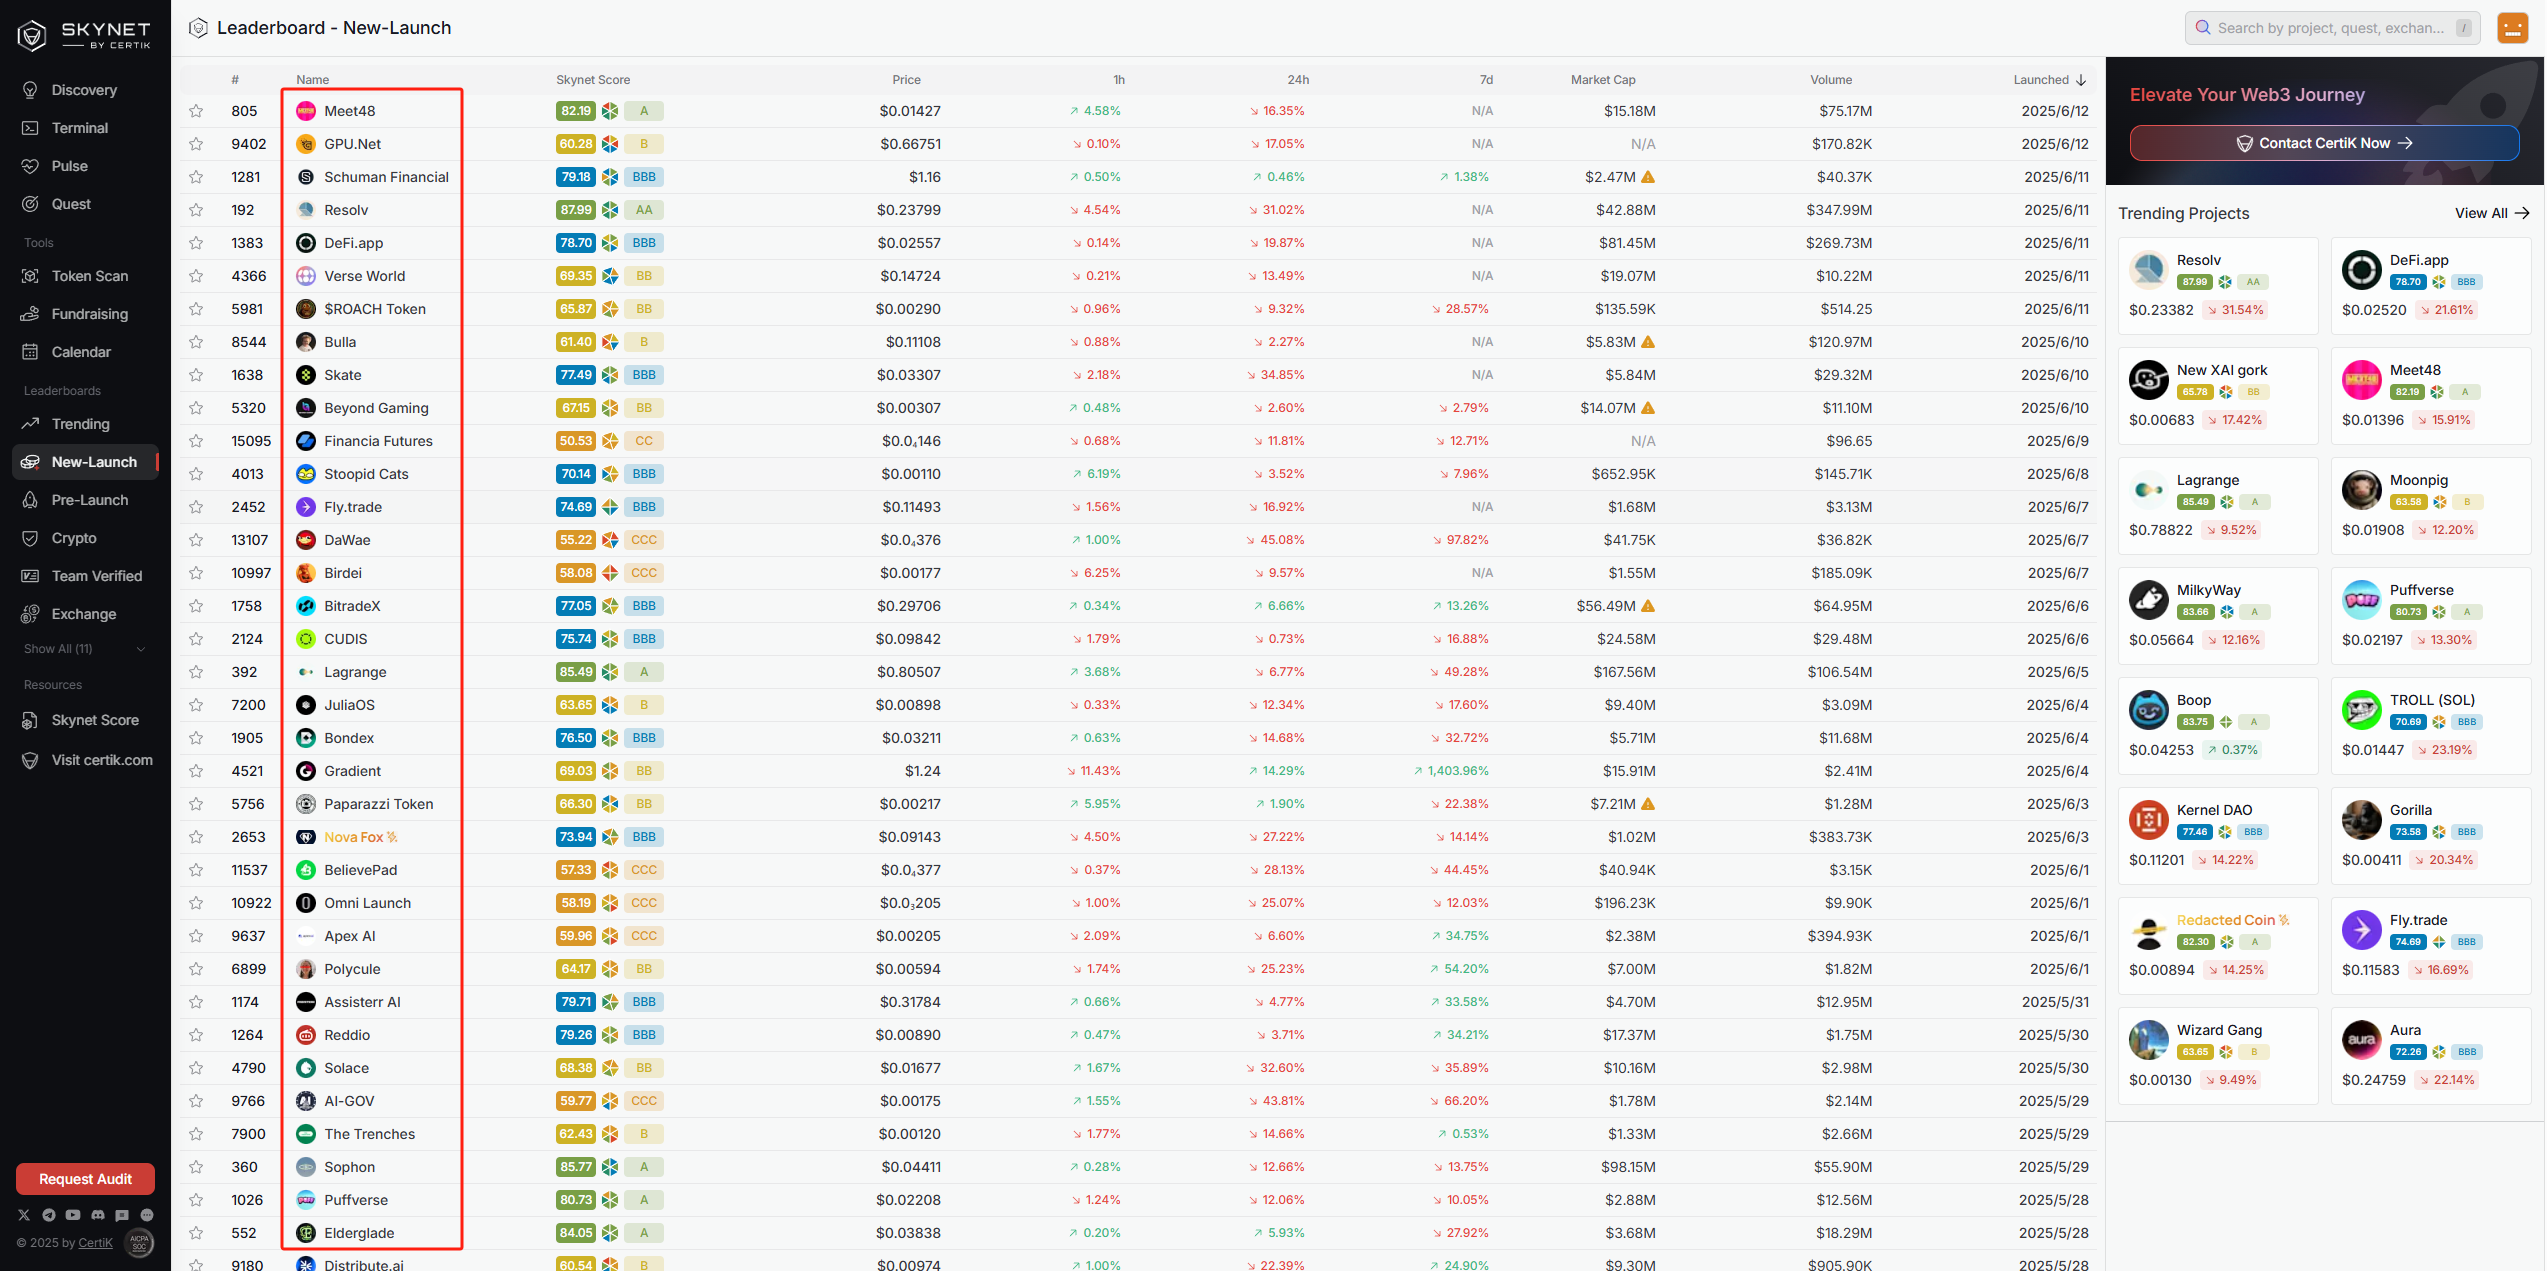
Task: Star the Meet48 row as favorite
Action: (196, 111)
